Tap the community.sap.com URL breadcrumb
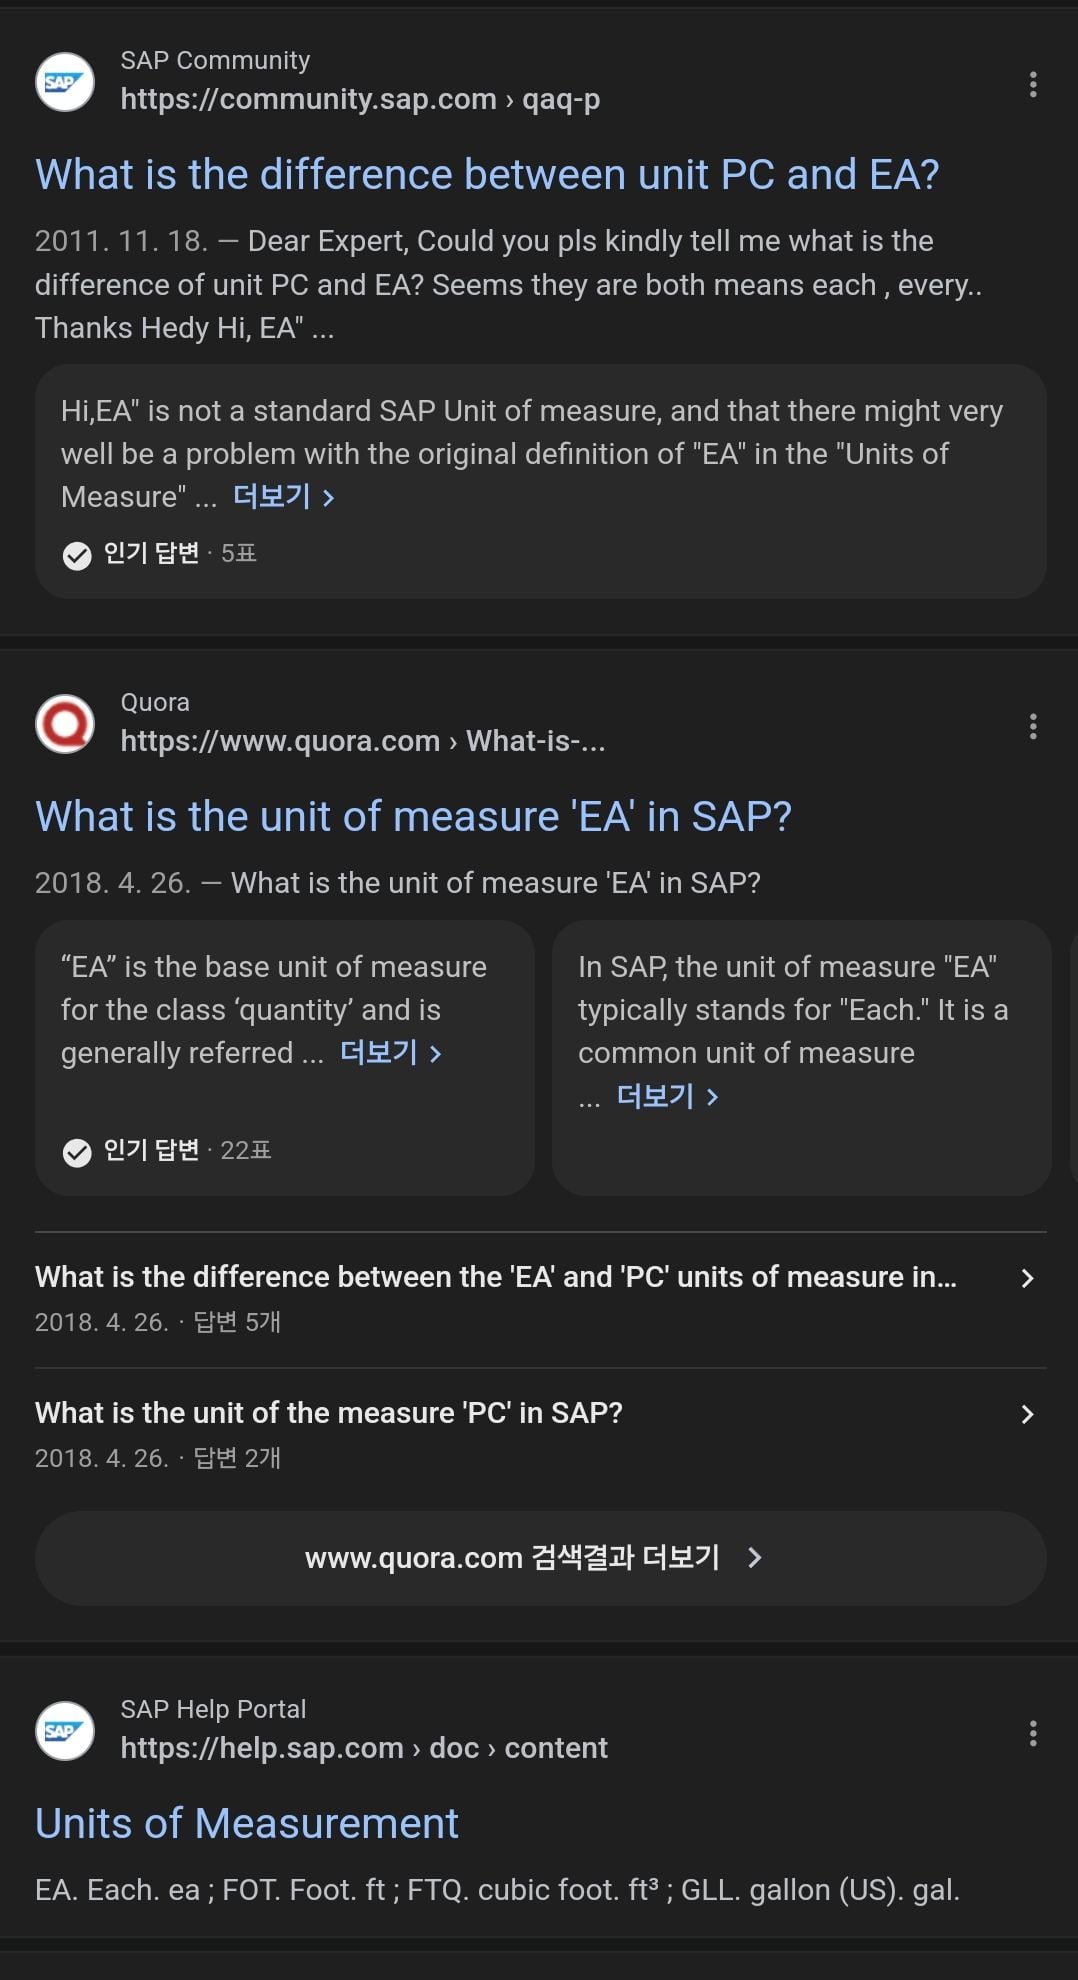 coord(360,99)
